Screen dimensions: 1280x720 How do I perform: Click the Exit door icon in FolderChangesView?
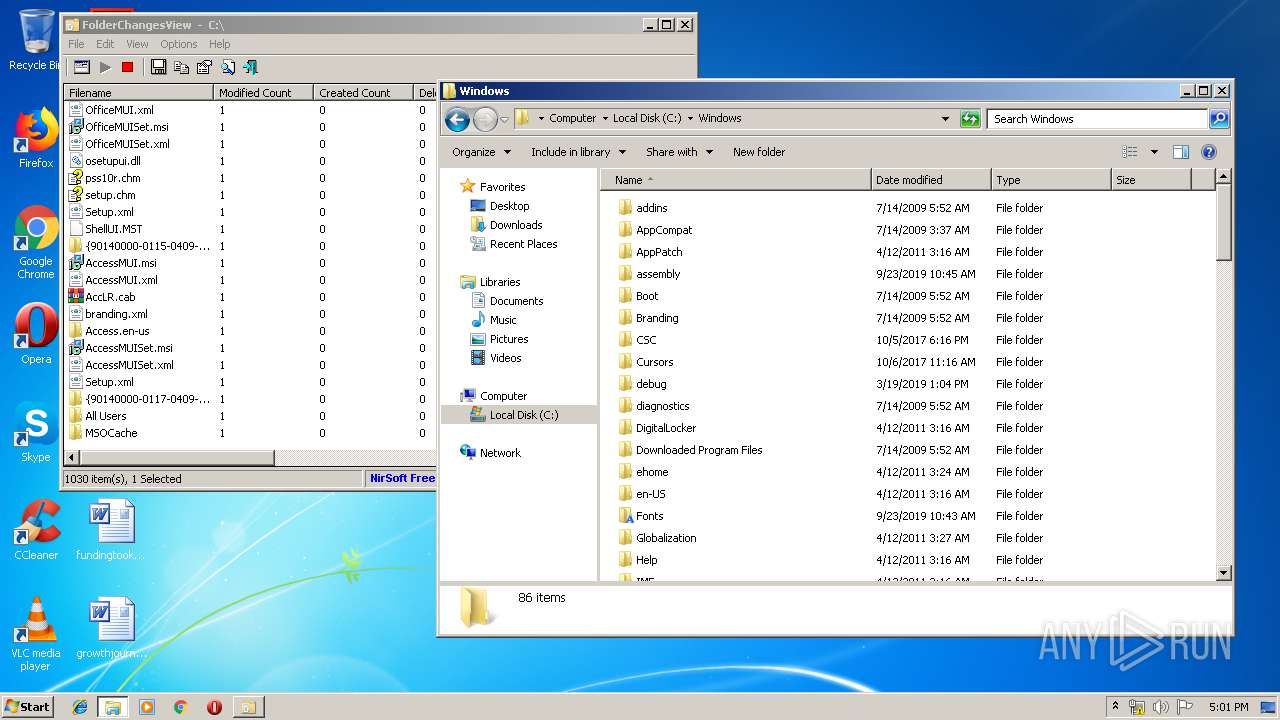point(250,67)
